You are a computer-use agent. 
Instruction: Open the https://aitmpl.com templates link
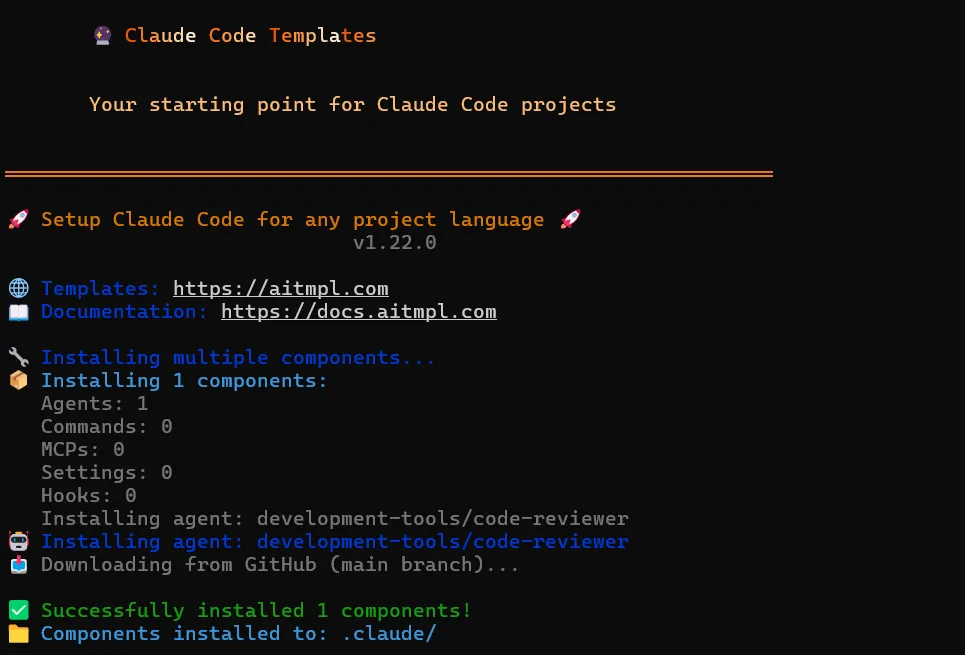(280, 289)
